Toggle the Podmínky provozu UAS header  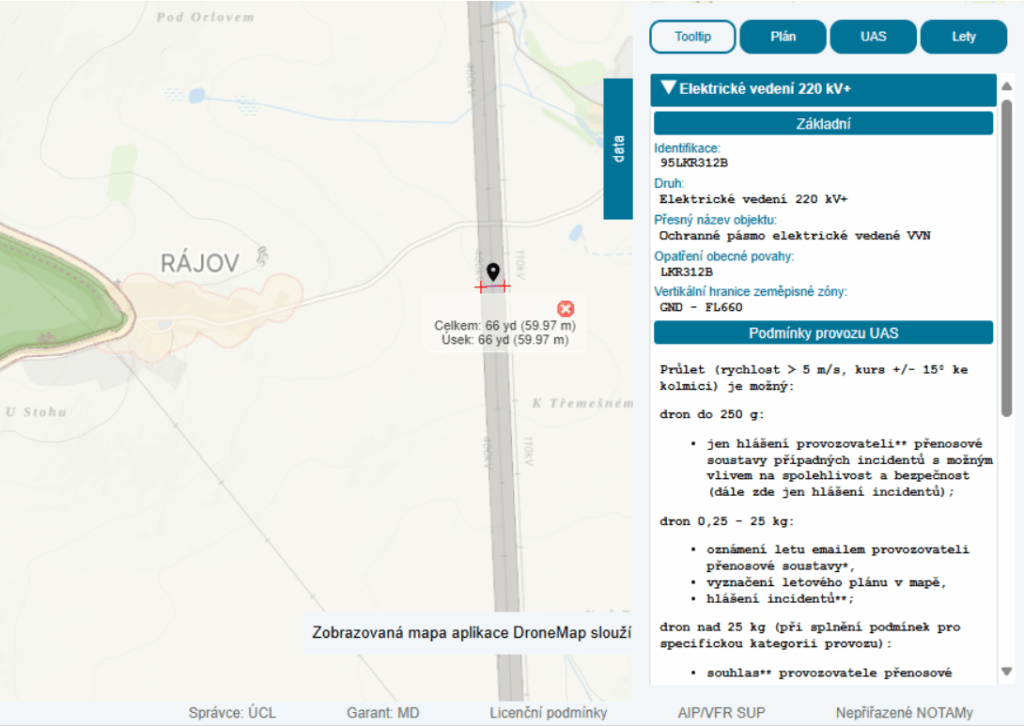(822, 333)
